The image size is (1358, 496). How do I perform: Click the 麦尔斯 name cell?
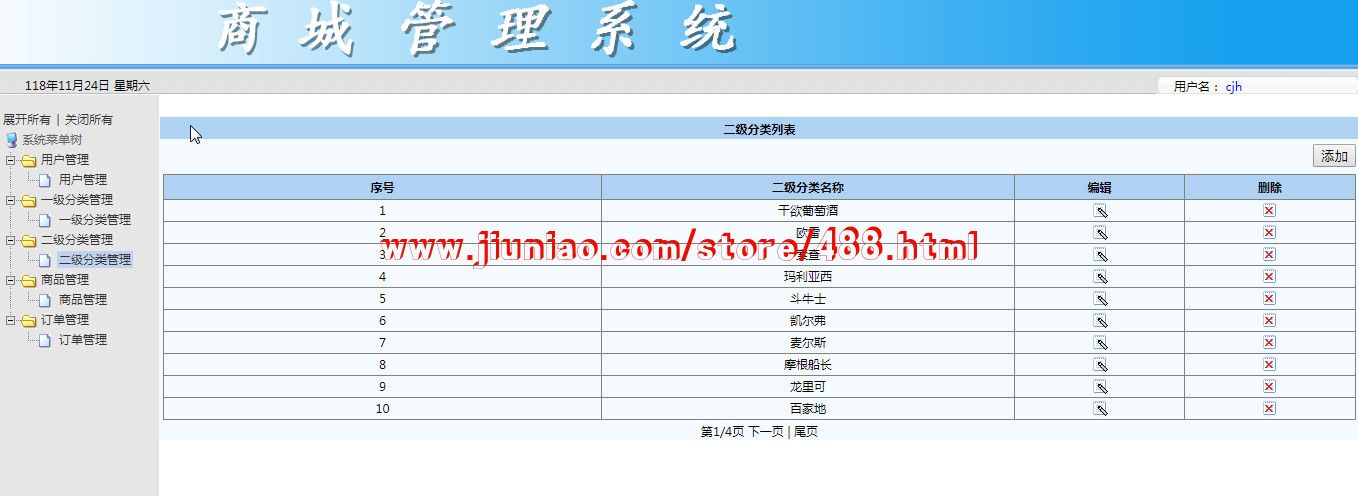[x=808, y=342]
